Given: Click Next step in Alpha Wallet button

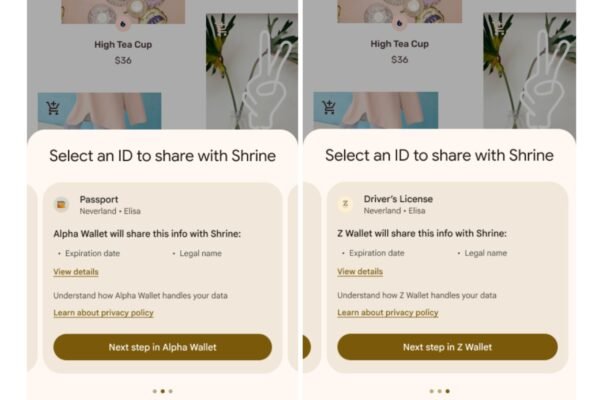Looking at the screenshot, I should [x=163, y=347].
